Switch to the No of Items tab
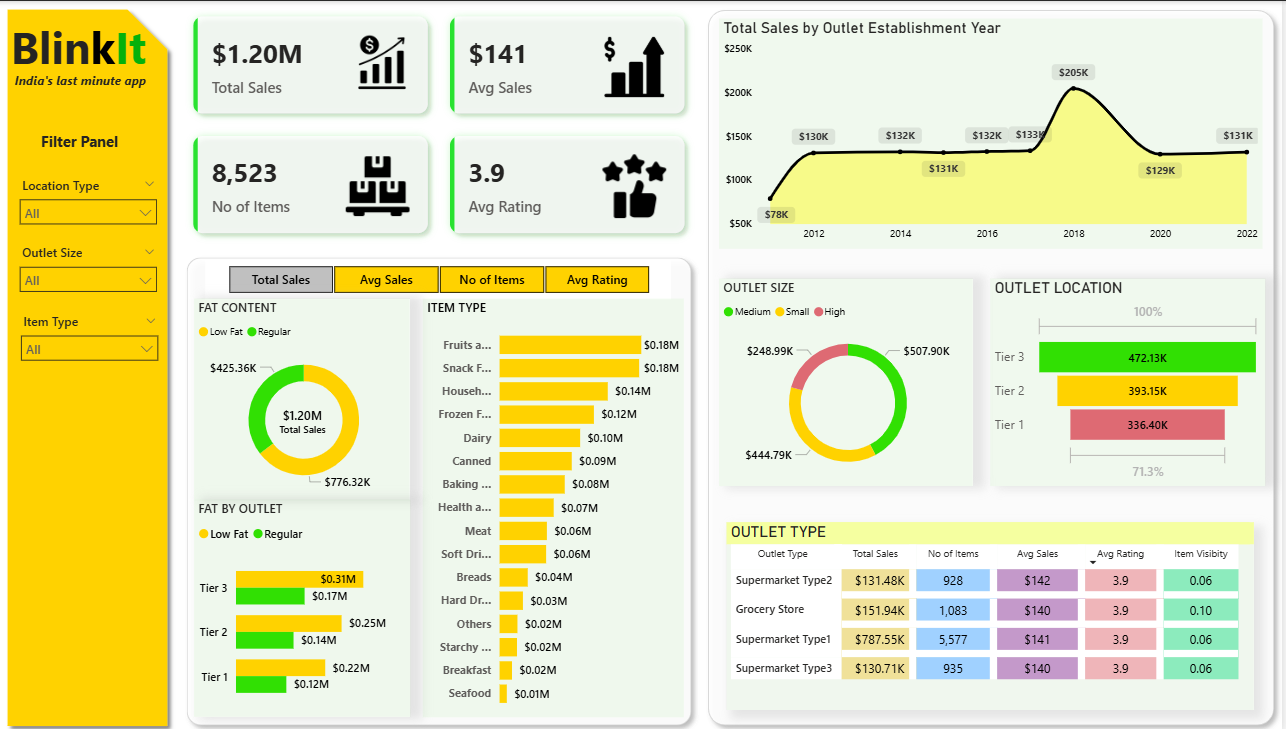 click(x=492, y=280)
